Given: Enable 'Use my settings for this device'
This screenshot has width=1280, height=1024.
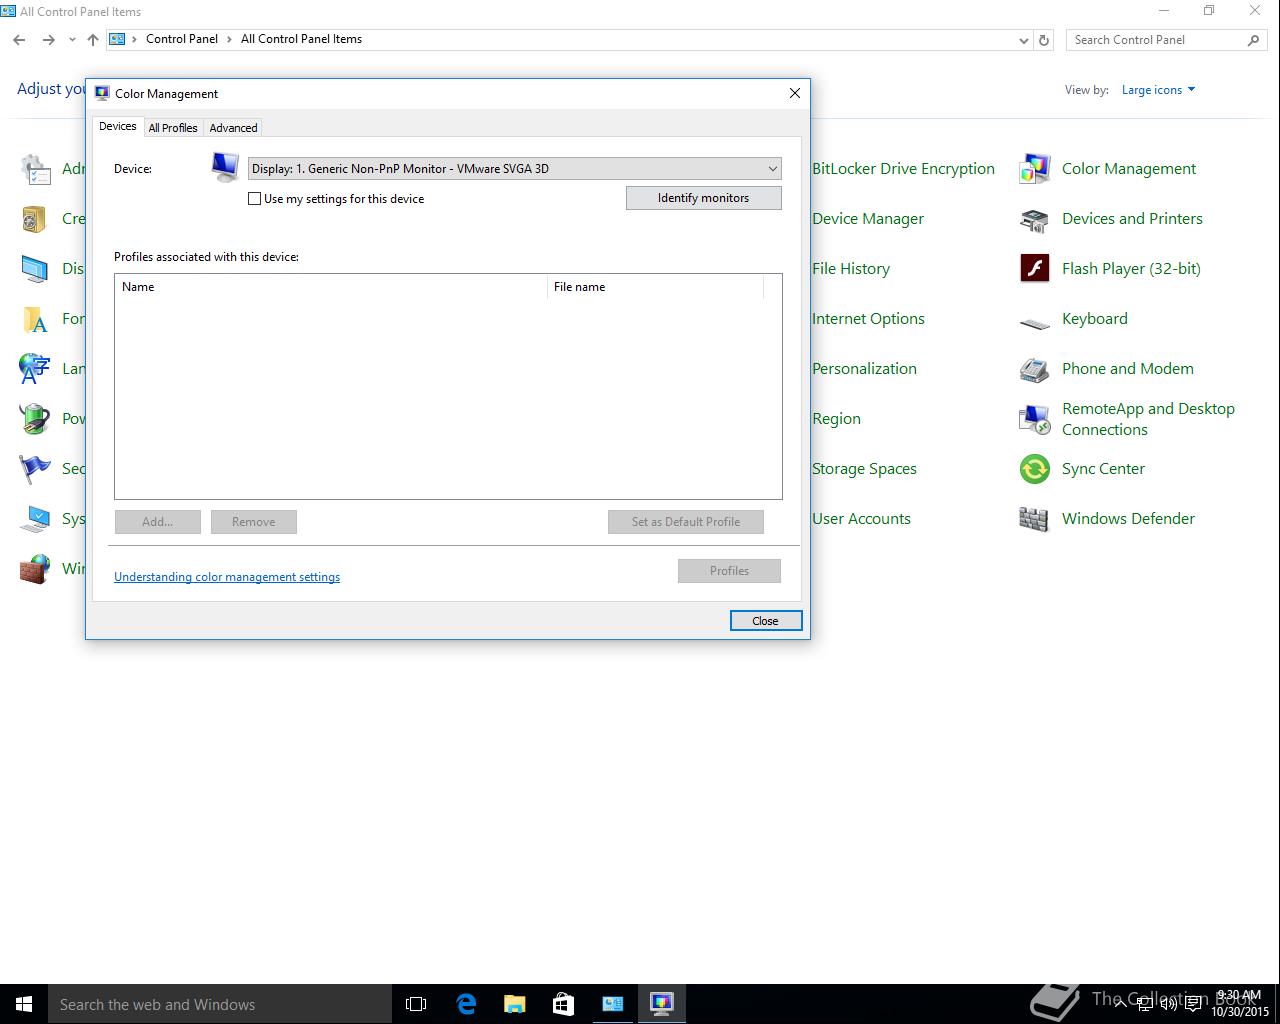Looking at the screenshot, I should click(x=255, y=199).
